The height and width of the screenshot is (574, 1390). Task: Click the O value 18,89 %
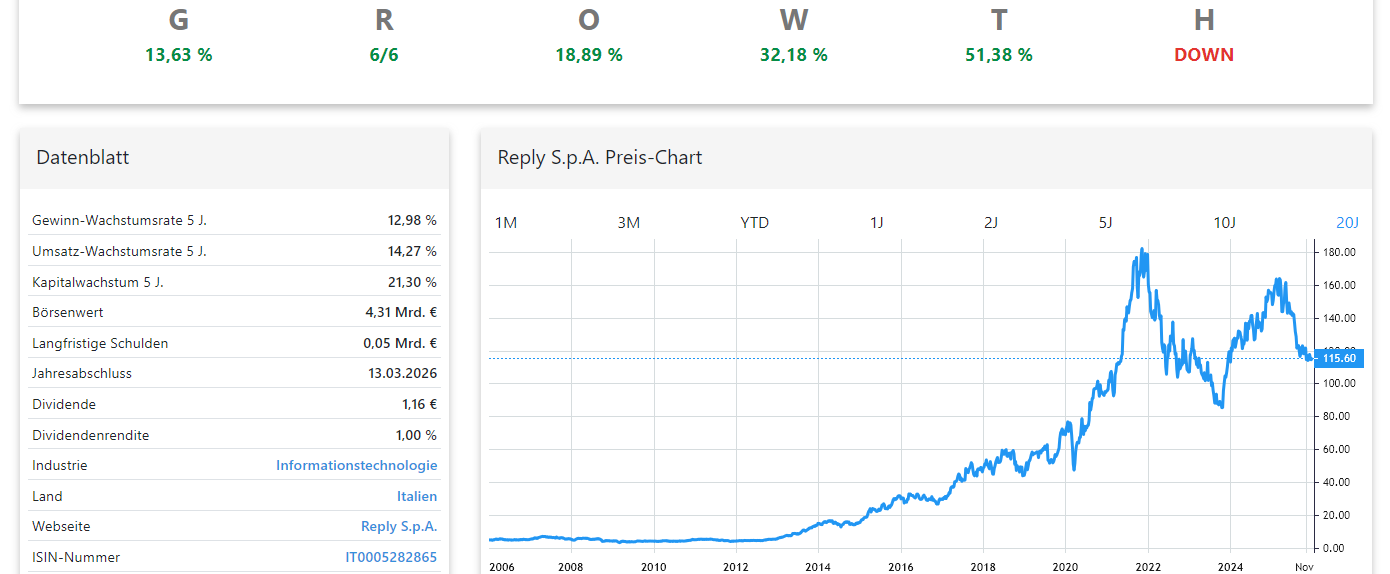pyautogui.click(x=589, y=55)
